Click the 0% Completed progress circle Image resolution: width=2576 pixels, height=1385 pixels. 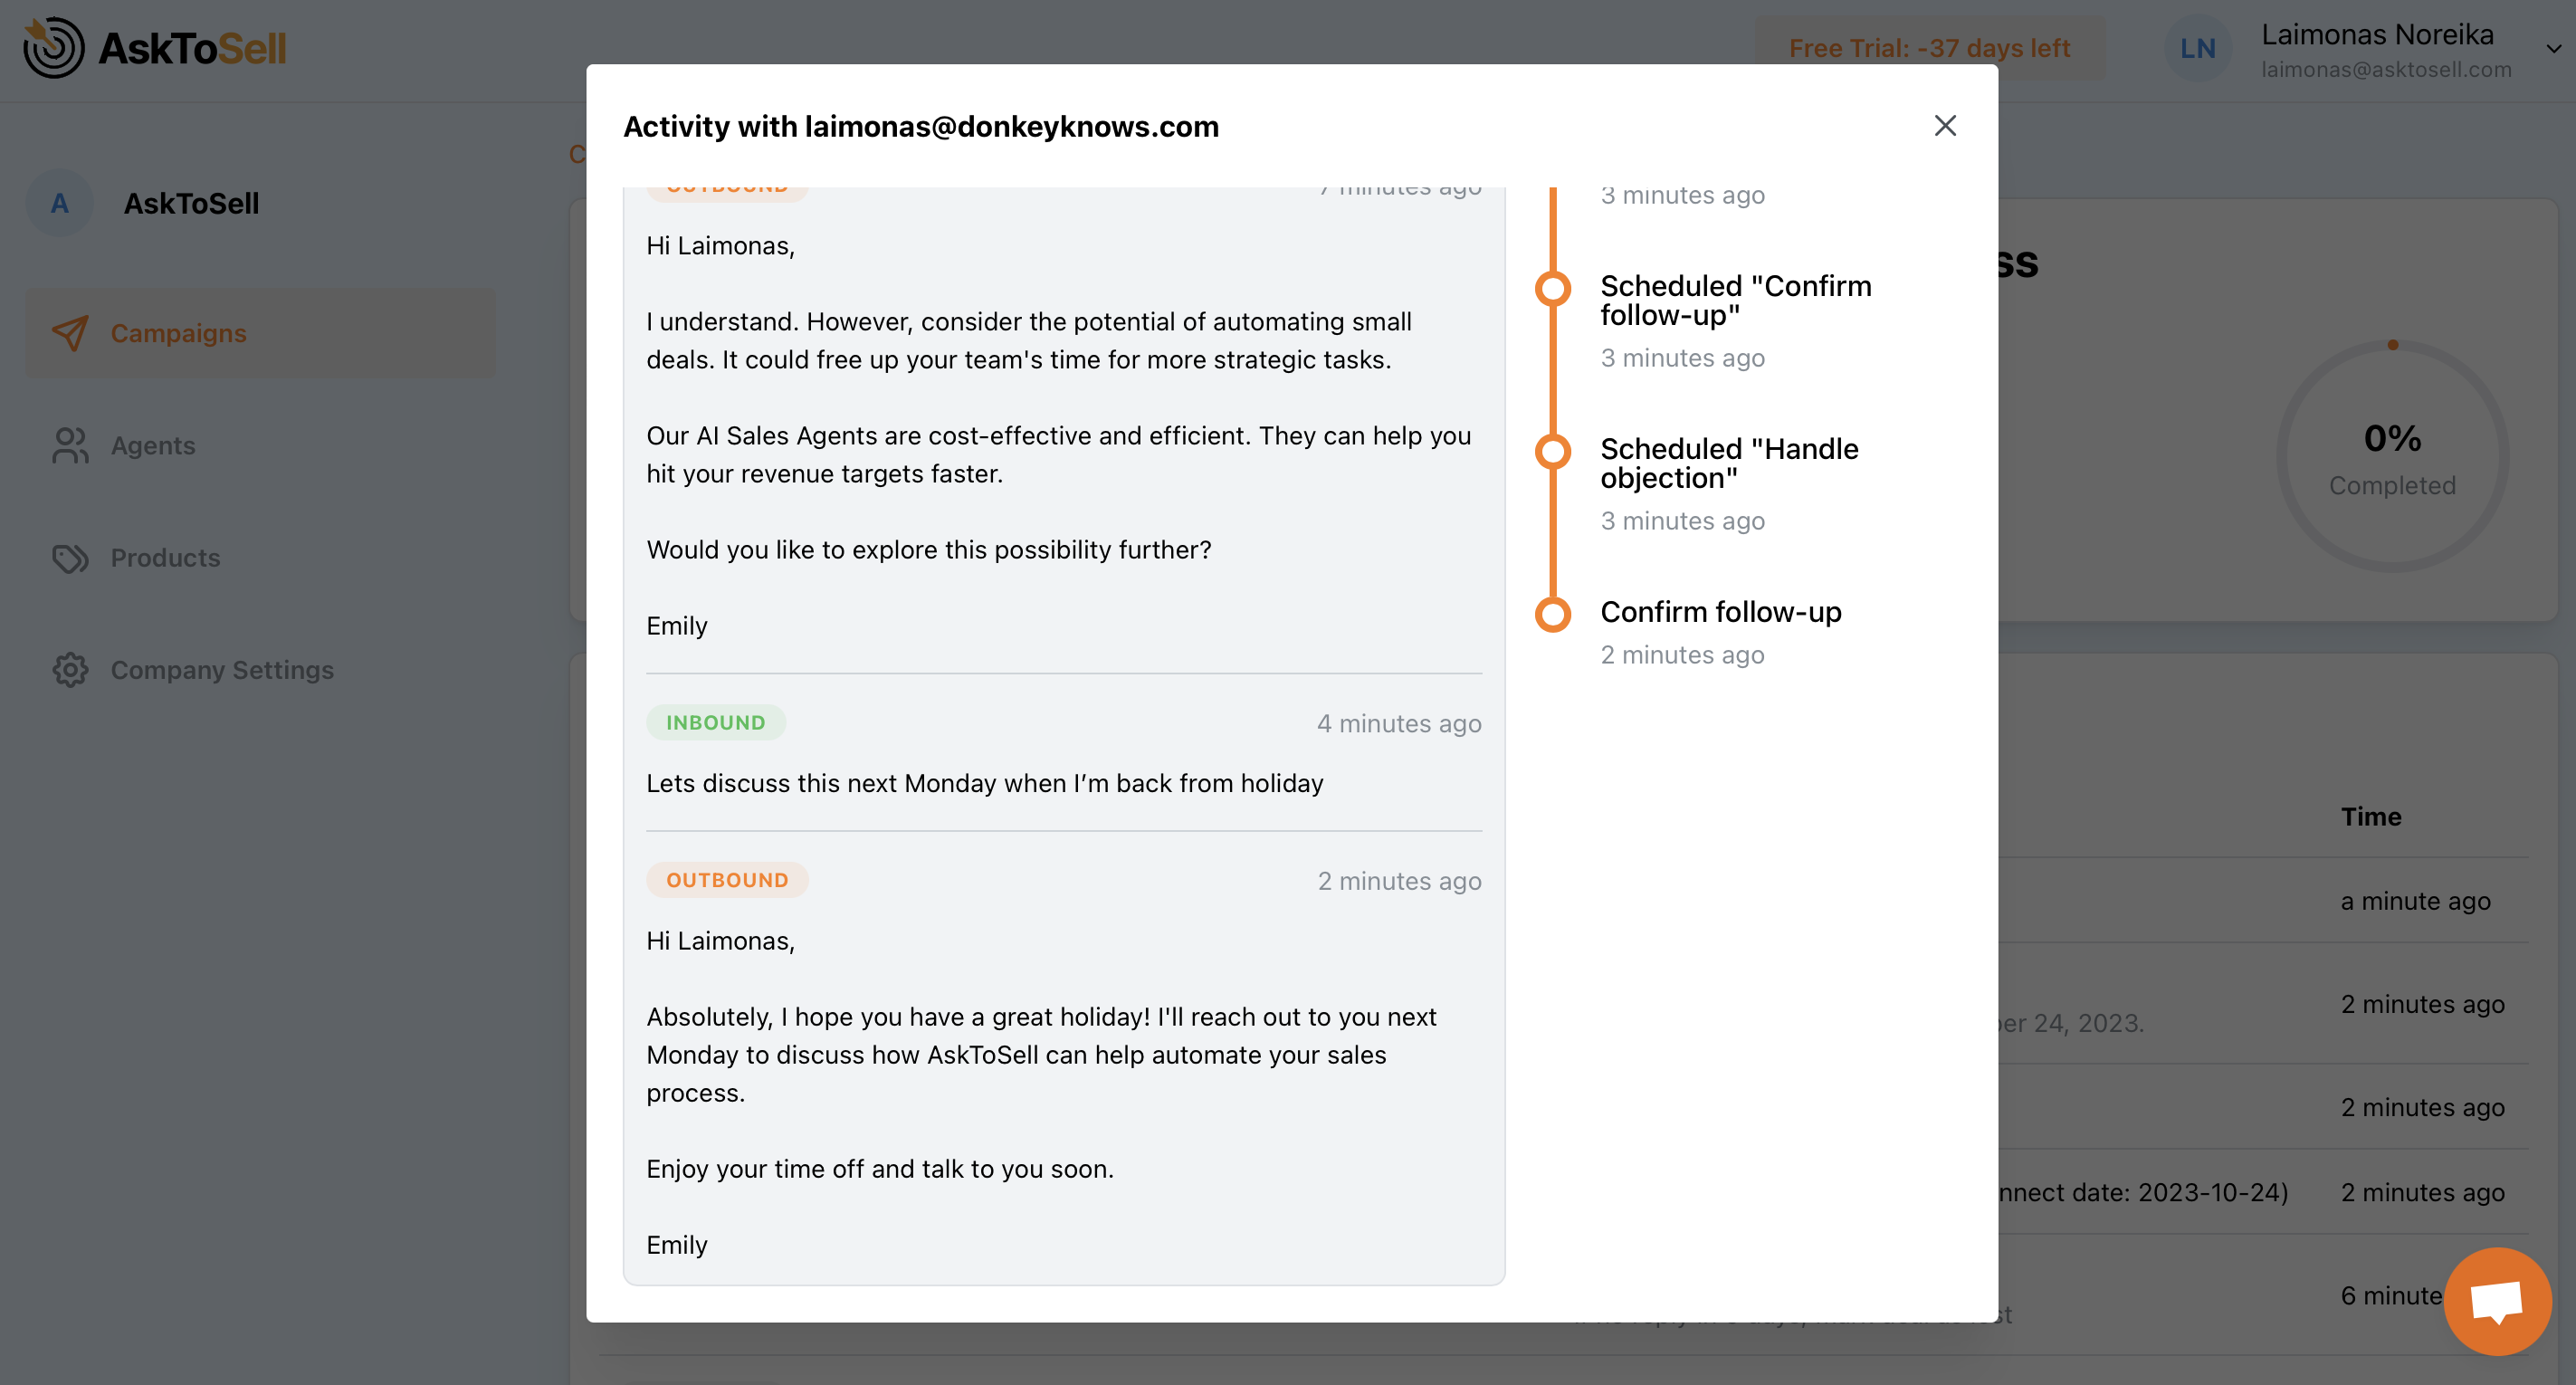coord(2391,457)
